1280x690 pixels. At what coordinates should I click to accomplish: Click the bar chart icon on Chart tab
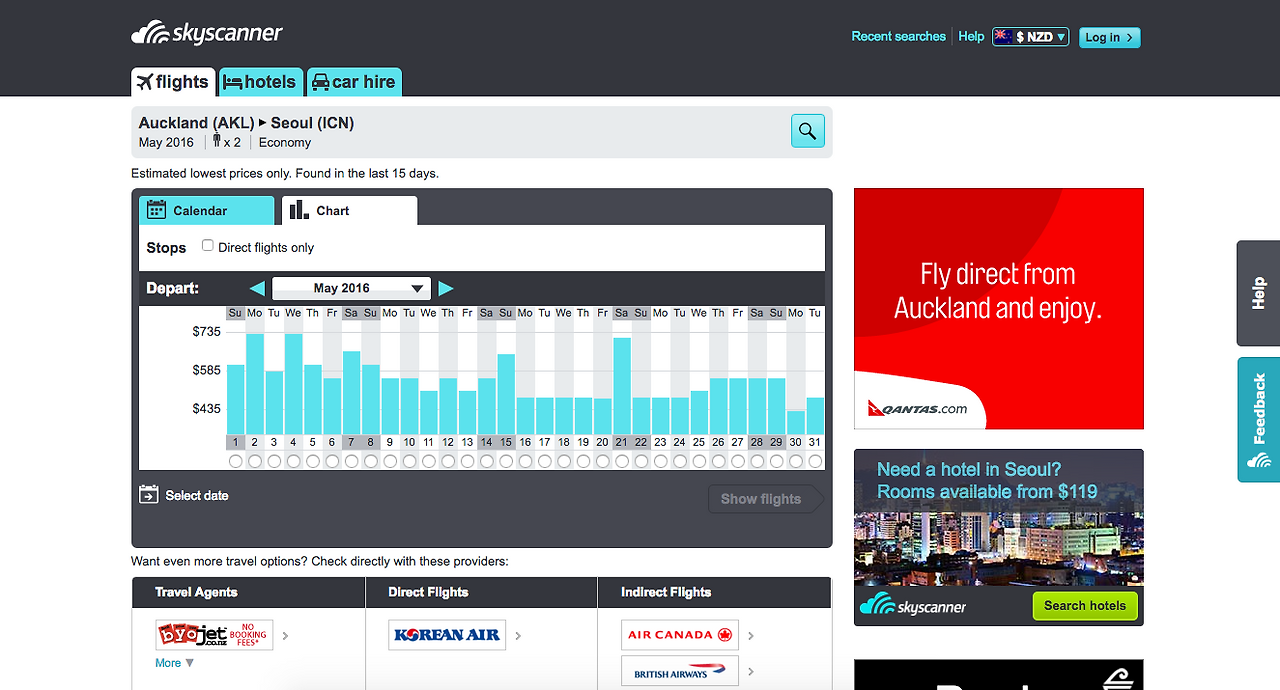click(299, 209)
